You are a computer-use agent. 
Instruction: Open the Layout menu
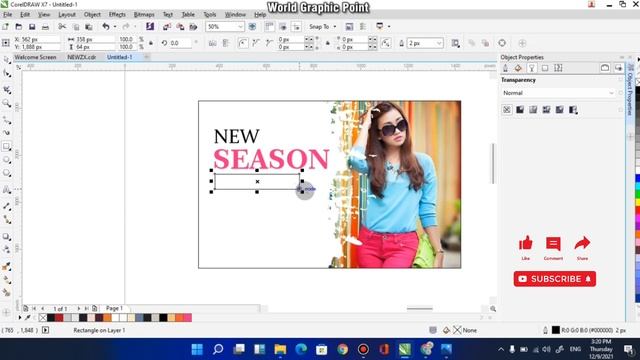(67, 14)
